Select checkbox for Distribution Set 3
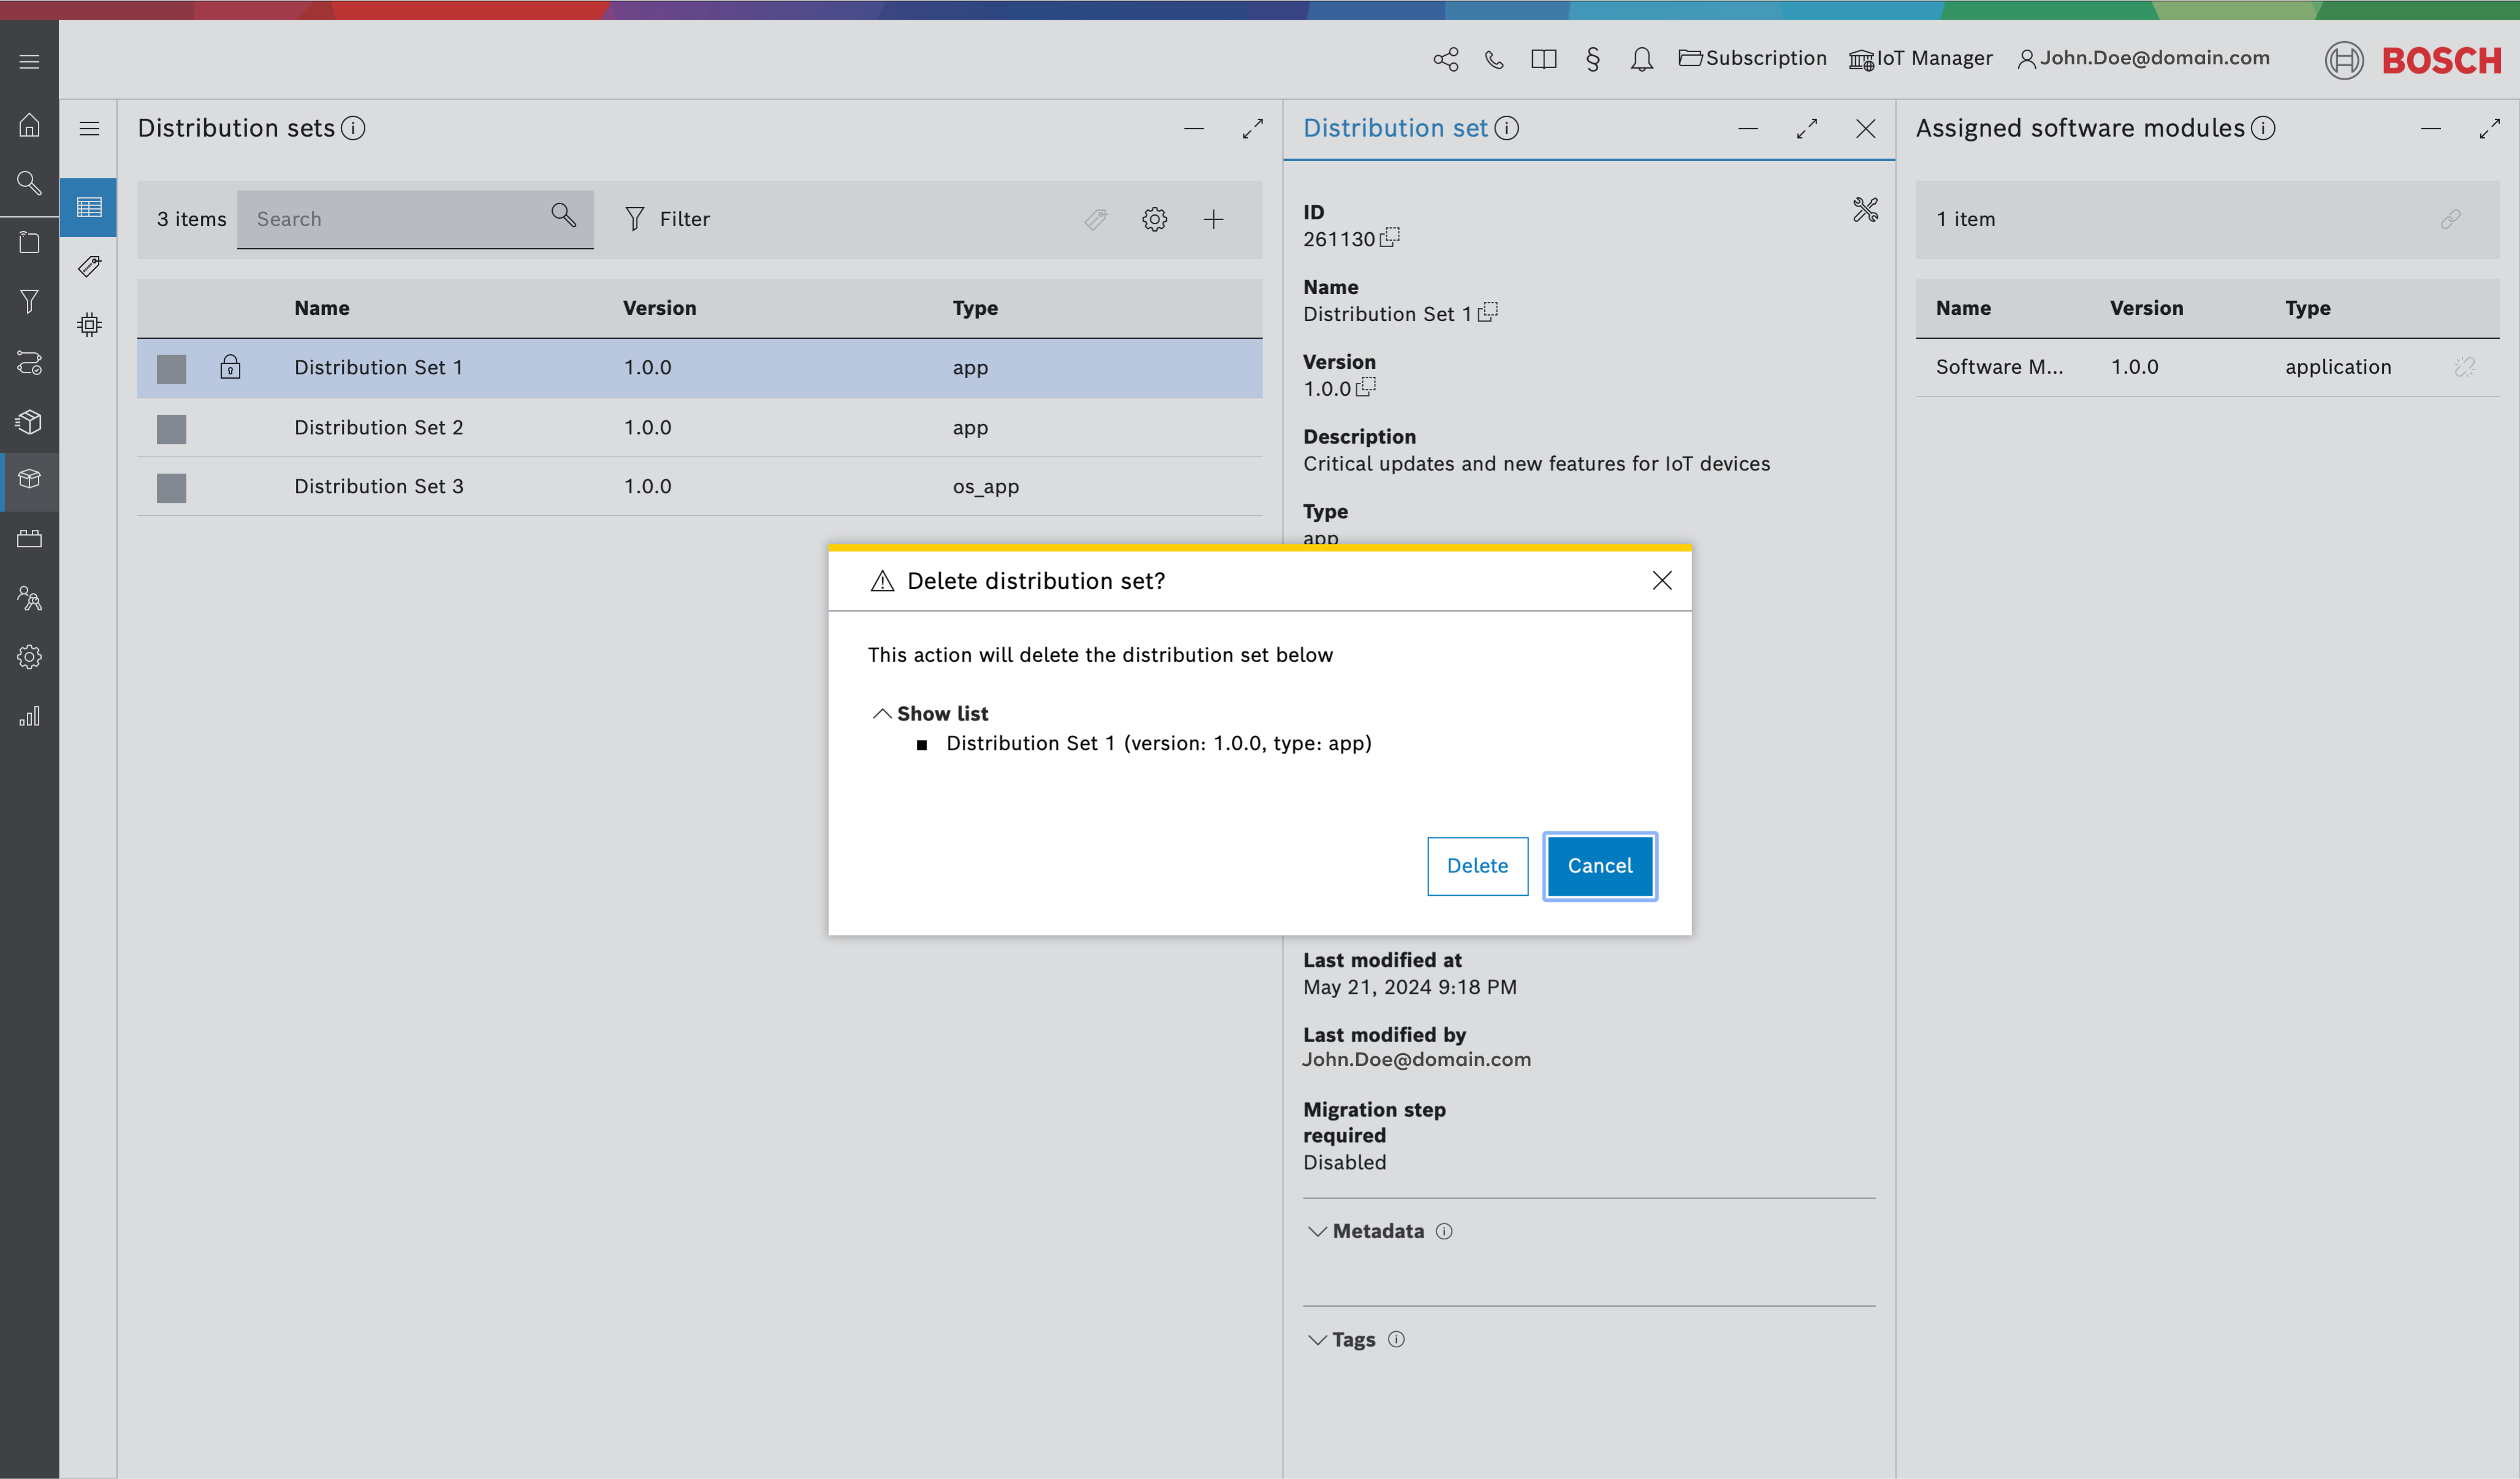 pos(171,487)
